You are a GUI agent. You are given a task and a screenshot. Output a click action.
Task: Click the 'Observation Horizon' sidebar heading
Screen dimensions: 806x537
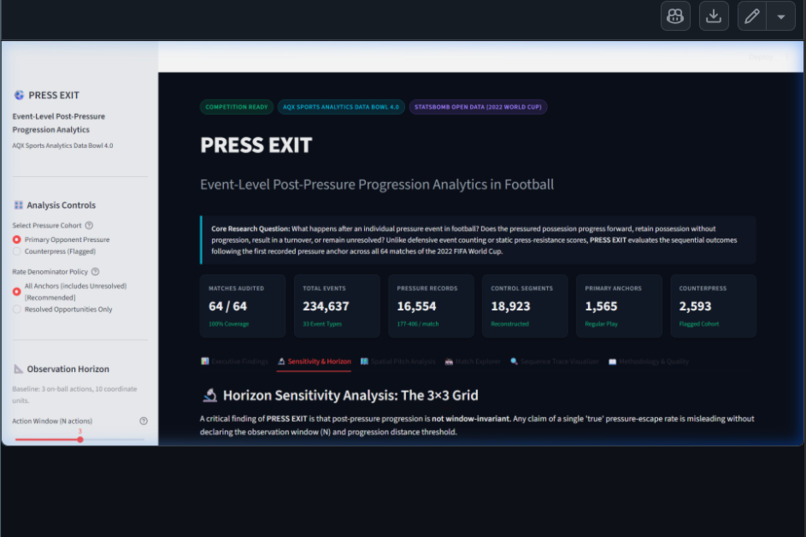tap(68, 369)
